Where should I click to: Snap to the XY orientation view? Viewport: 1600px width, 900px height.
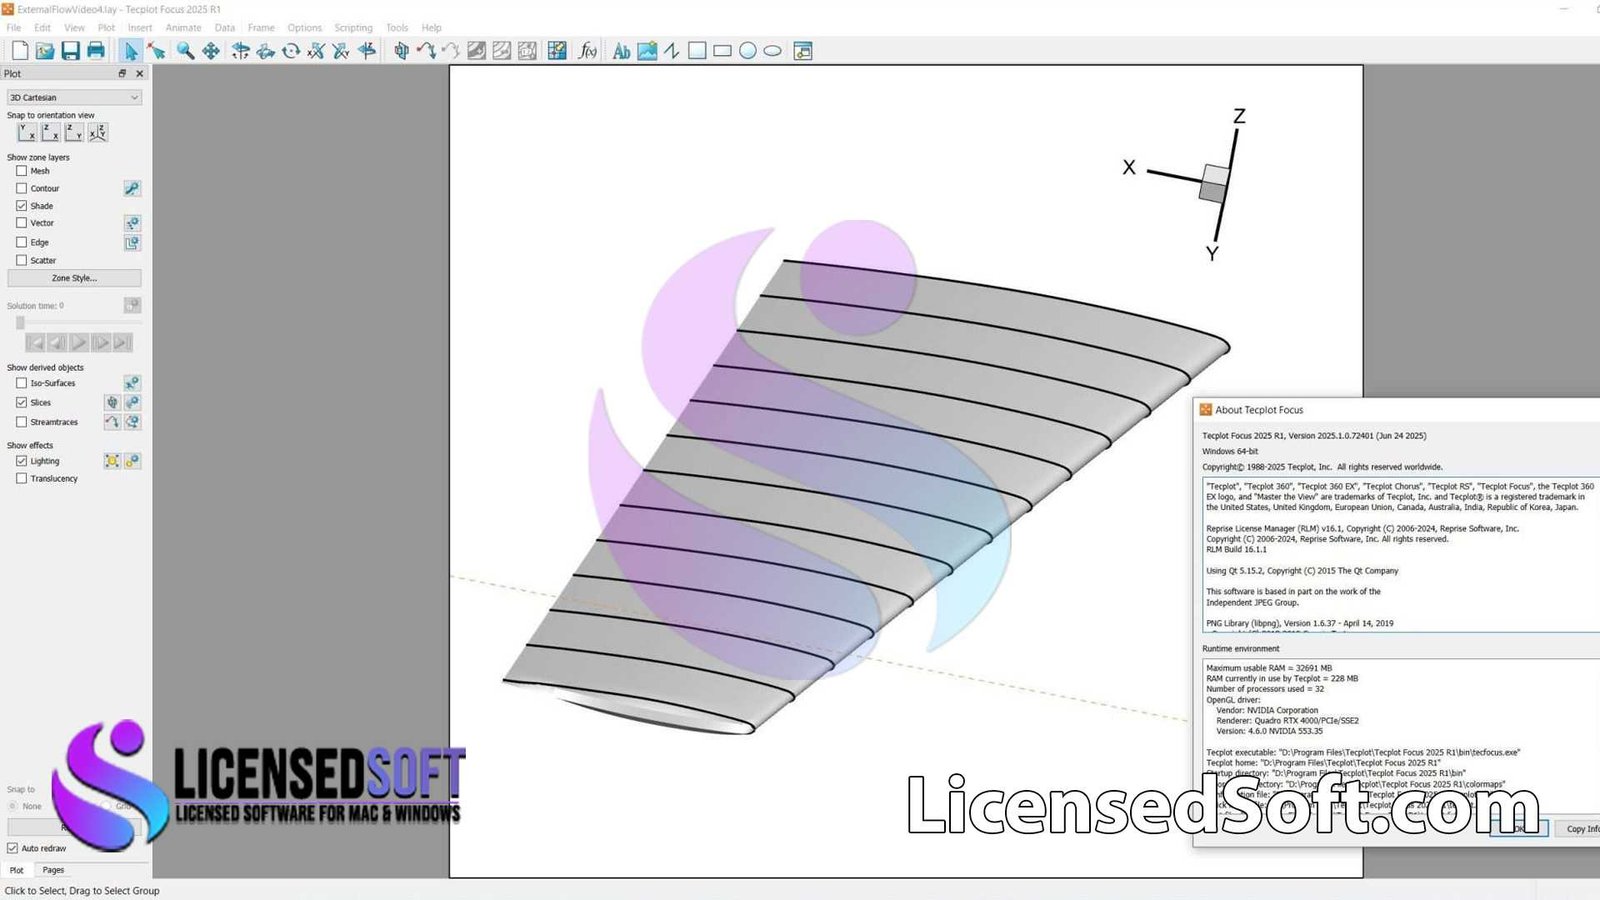coord(27,132)
